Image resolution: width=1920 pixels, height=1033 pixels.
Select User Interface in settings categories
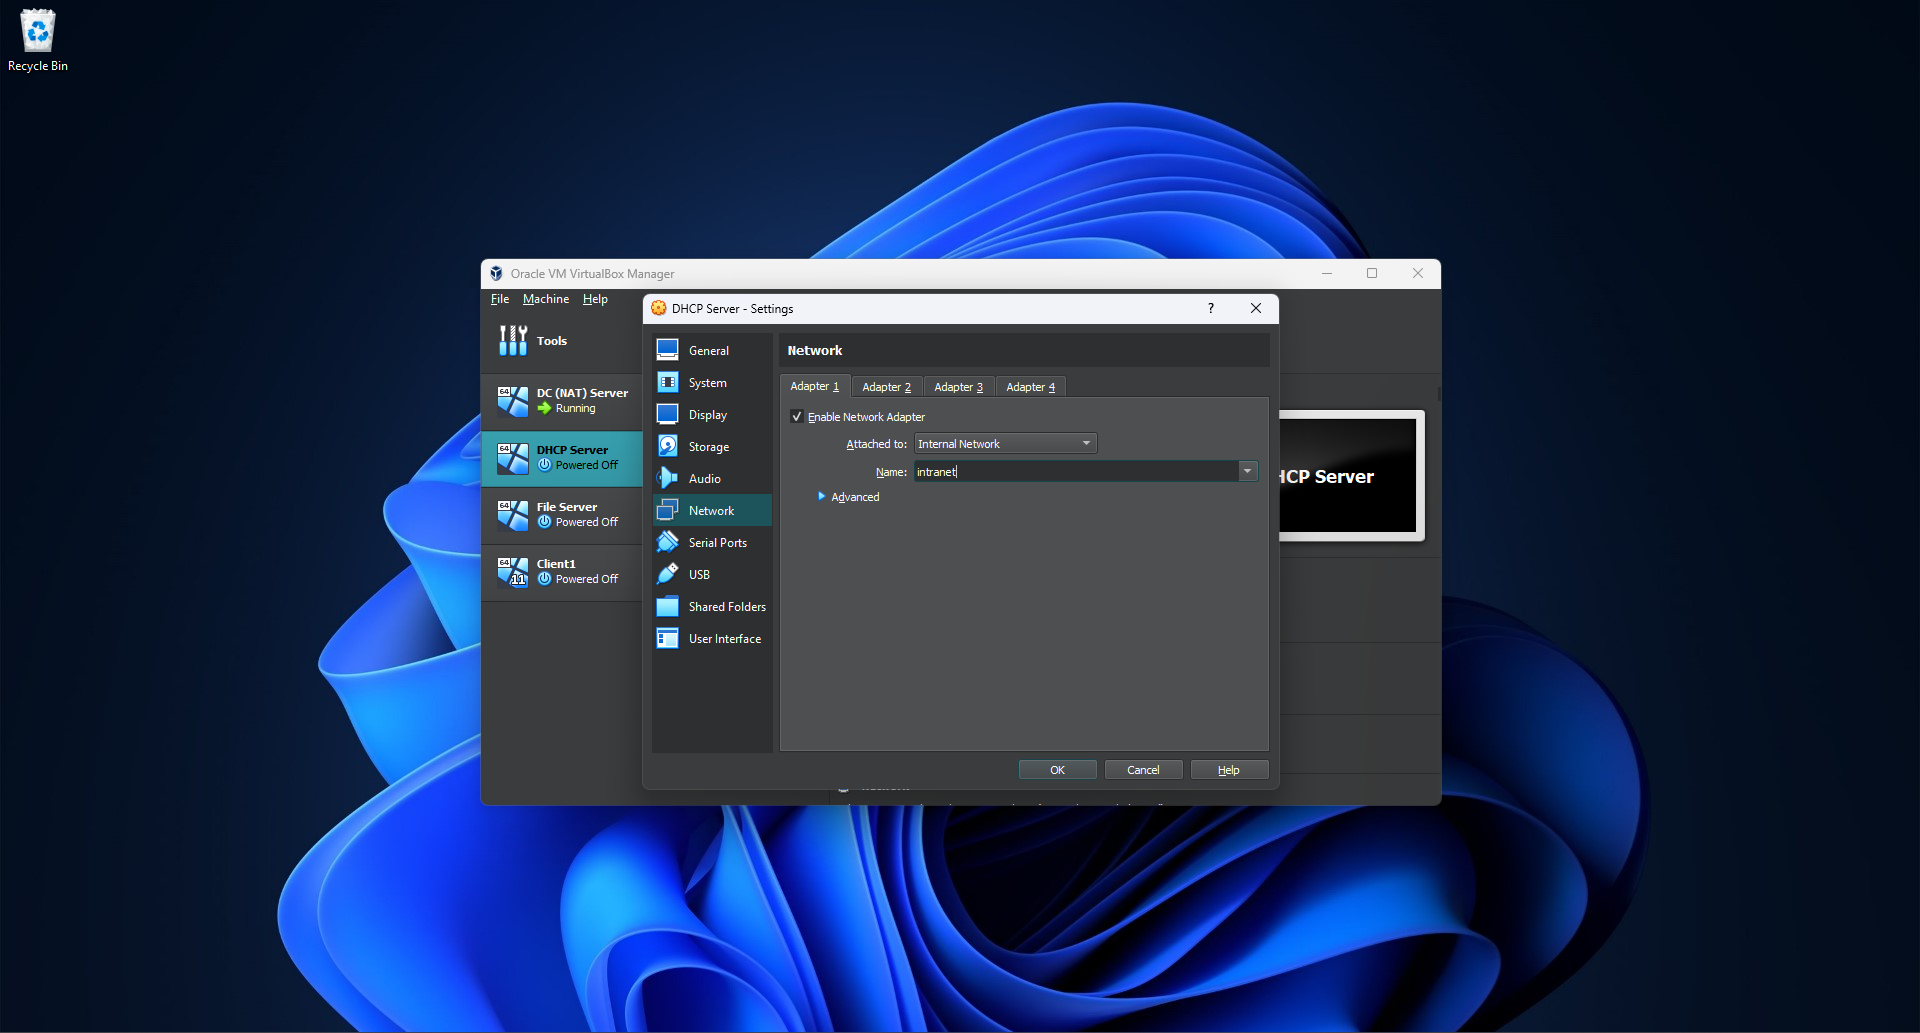[712, 638]
